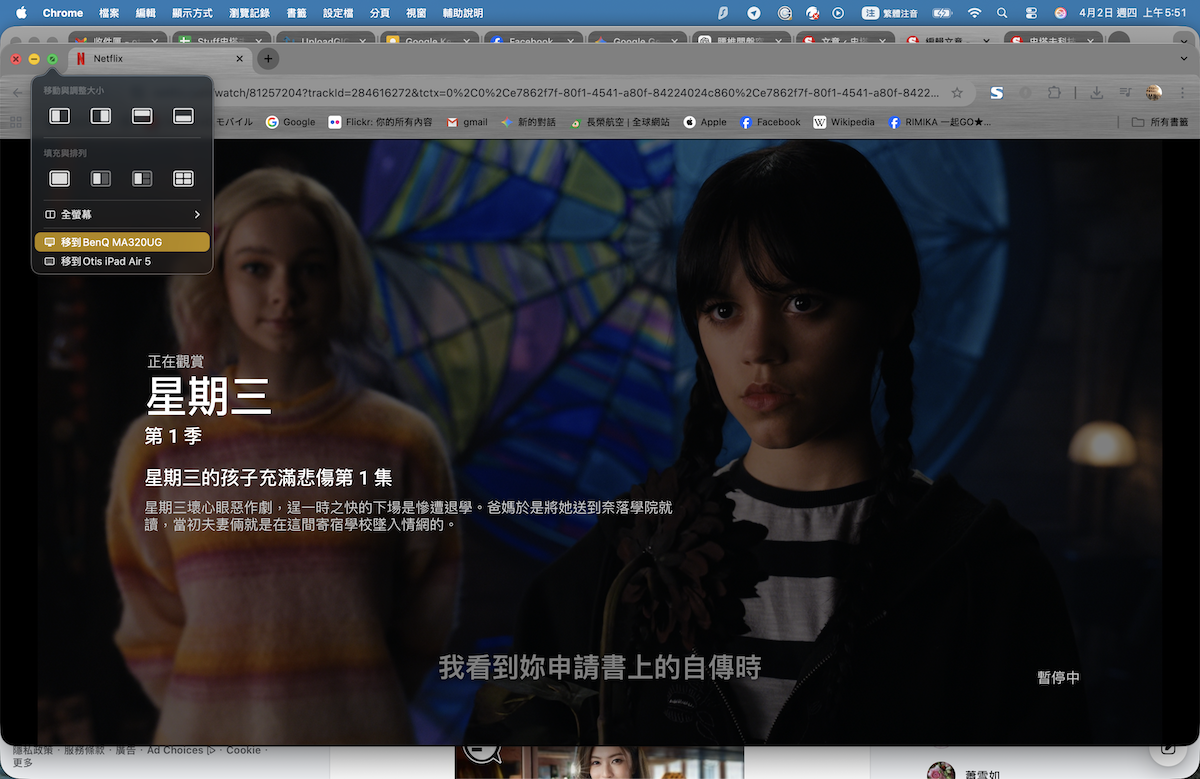Select the fill-screen arrangement icon
Screen dimensions: 1200x779
point(60,179)
